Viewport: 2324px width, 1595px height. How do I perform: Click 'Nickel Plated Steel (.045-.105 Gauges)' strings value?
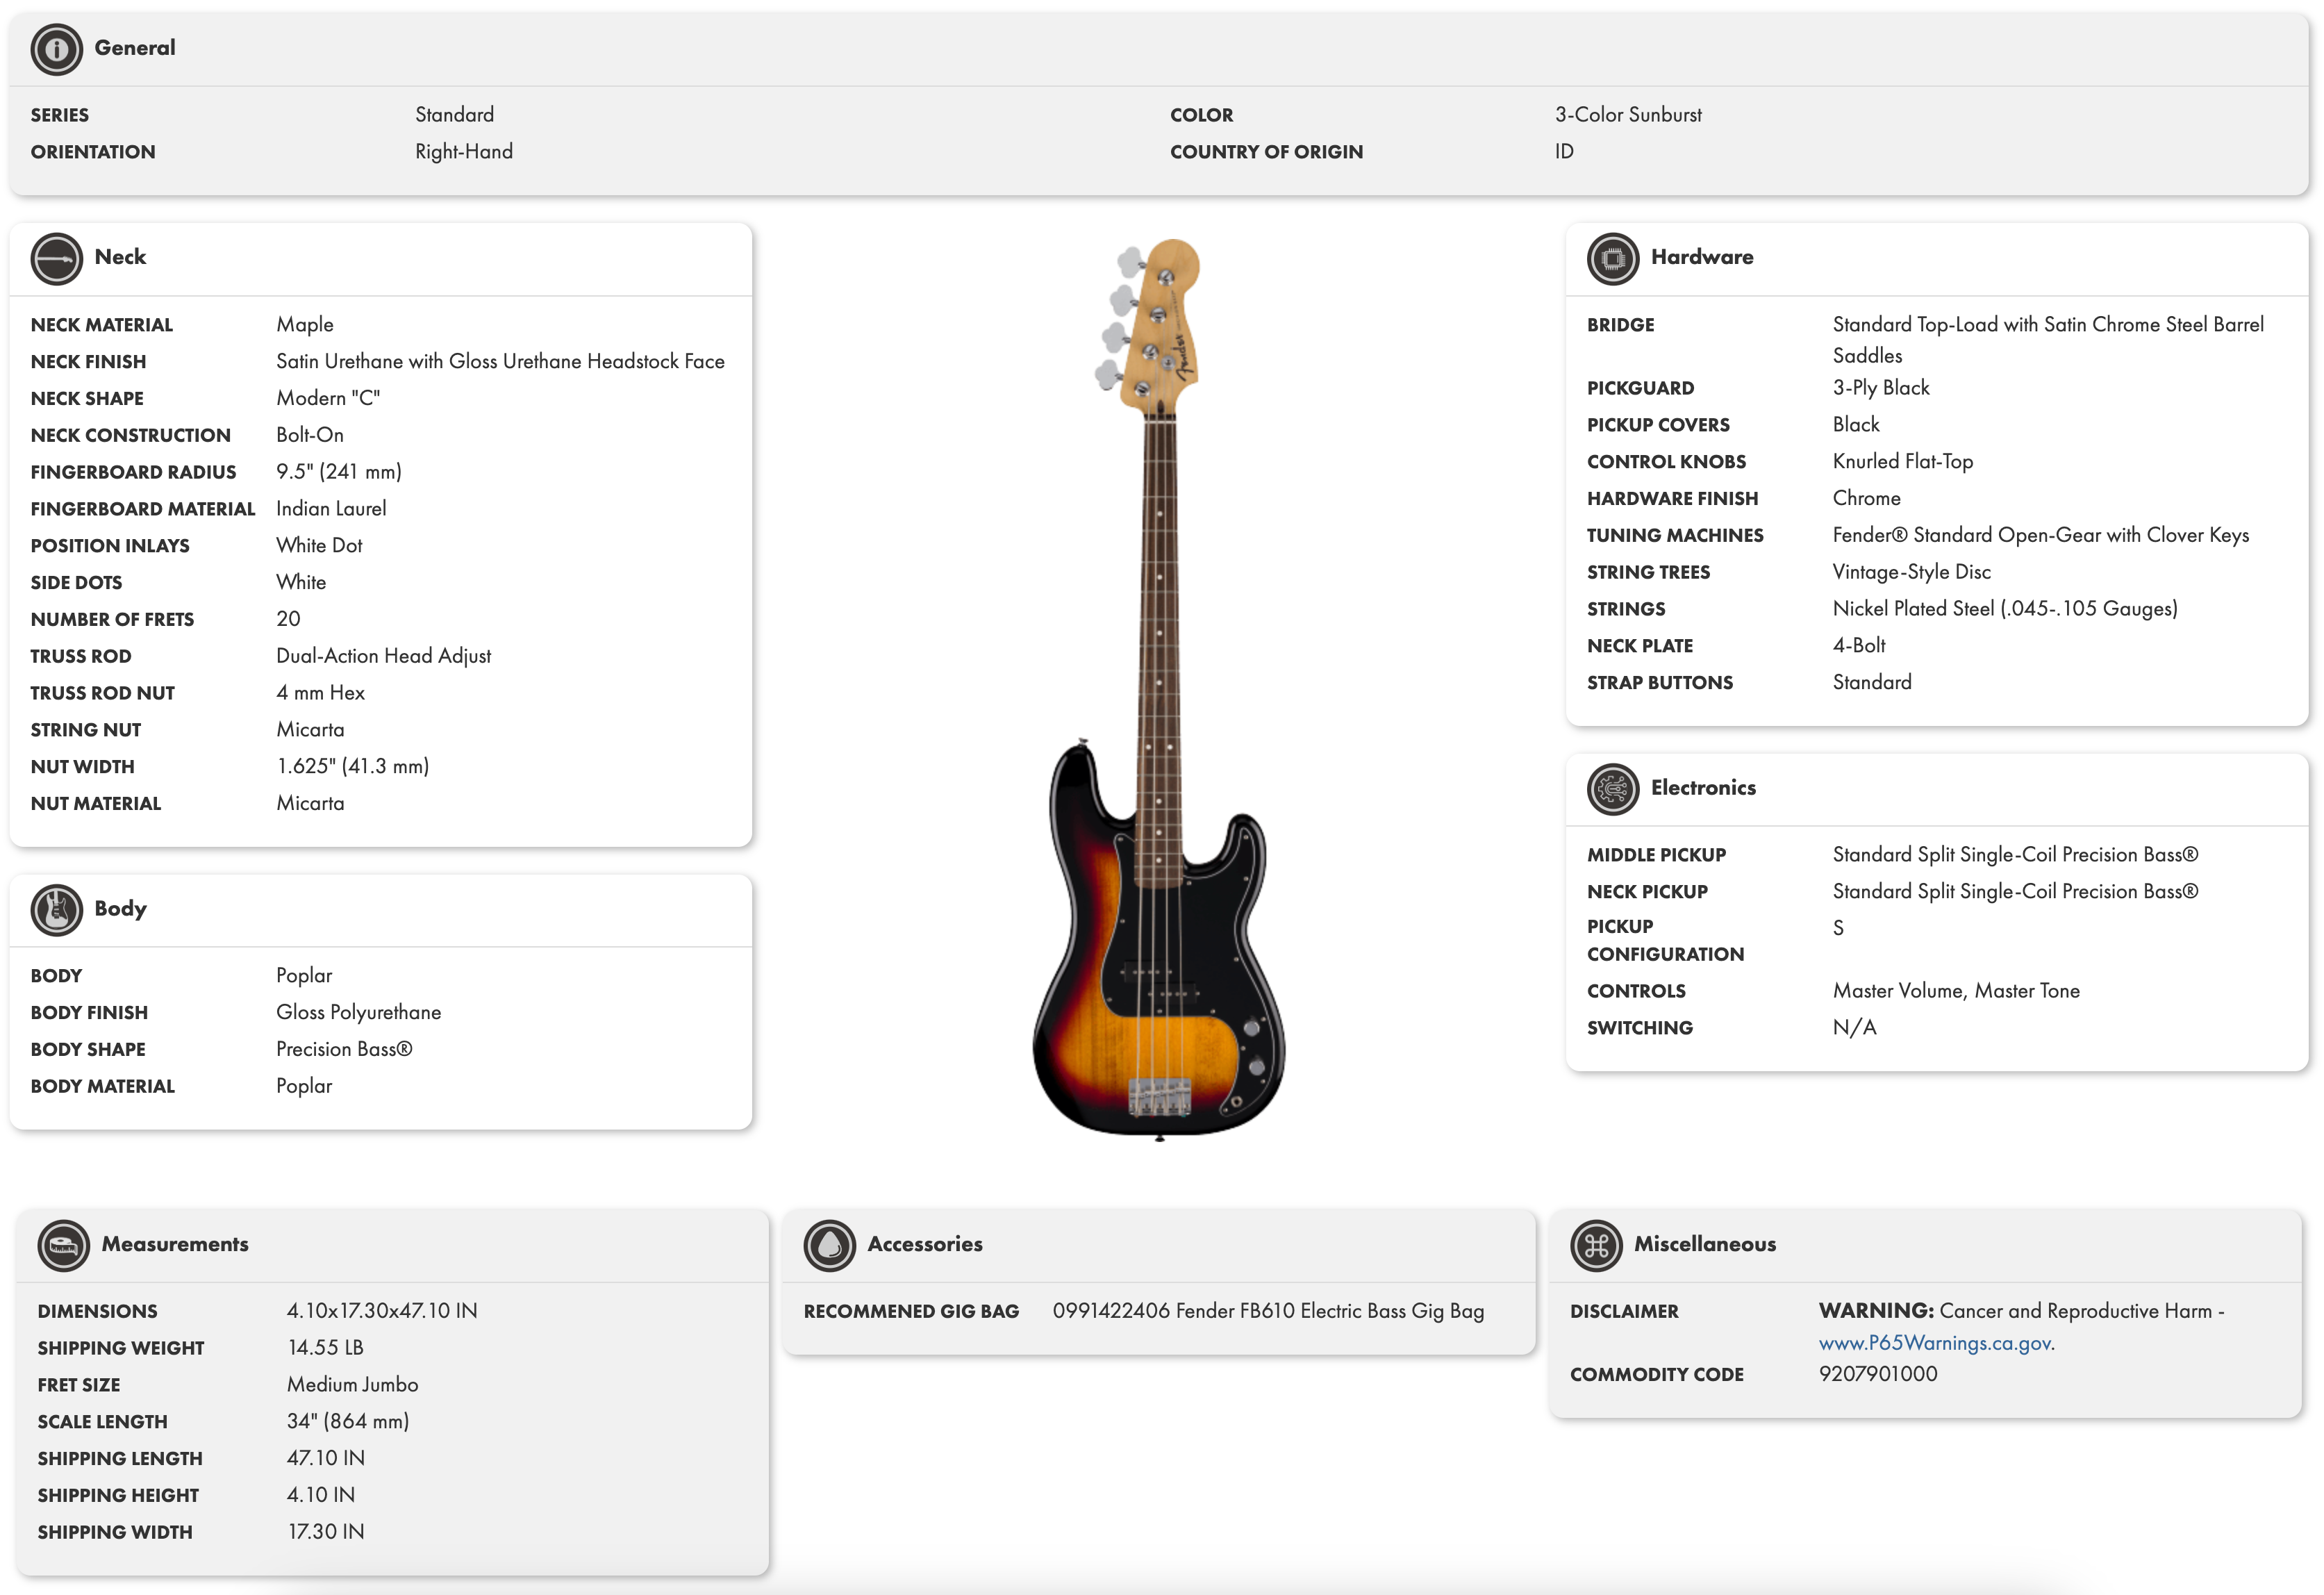click(x=2004, y=608)
